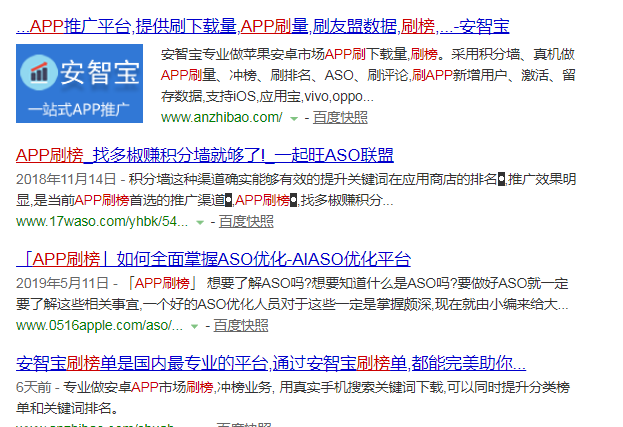Image resolution: width=623 pixels, height=427 pixels.
Task: Open 百度快照 for the anzhibao.com result
Action: (340, 118)
